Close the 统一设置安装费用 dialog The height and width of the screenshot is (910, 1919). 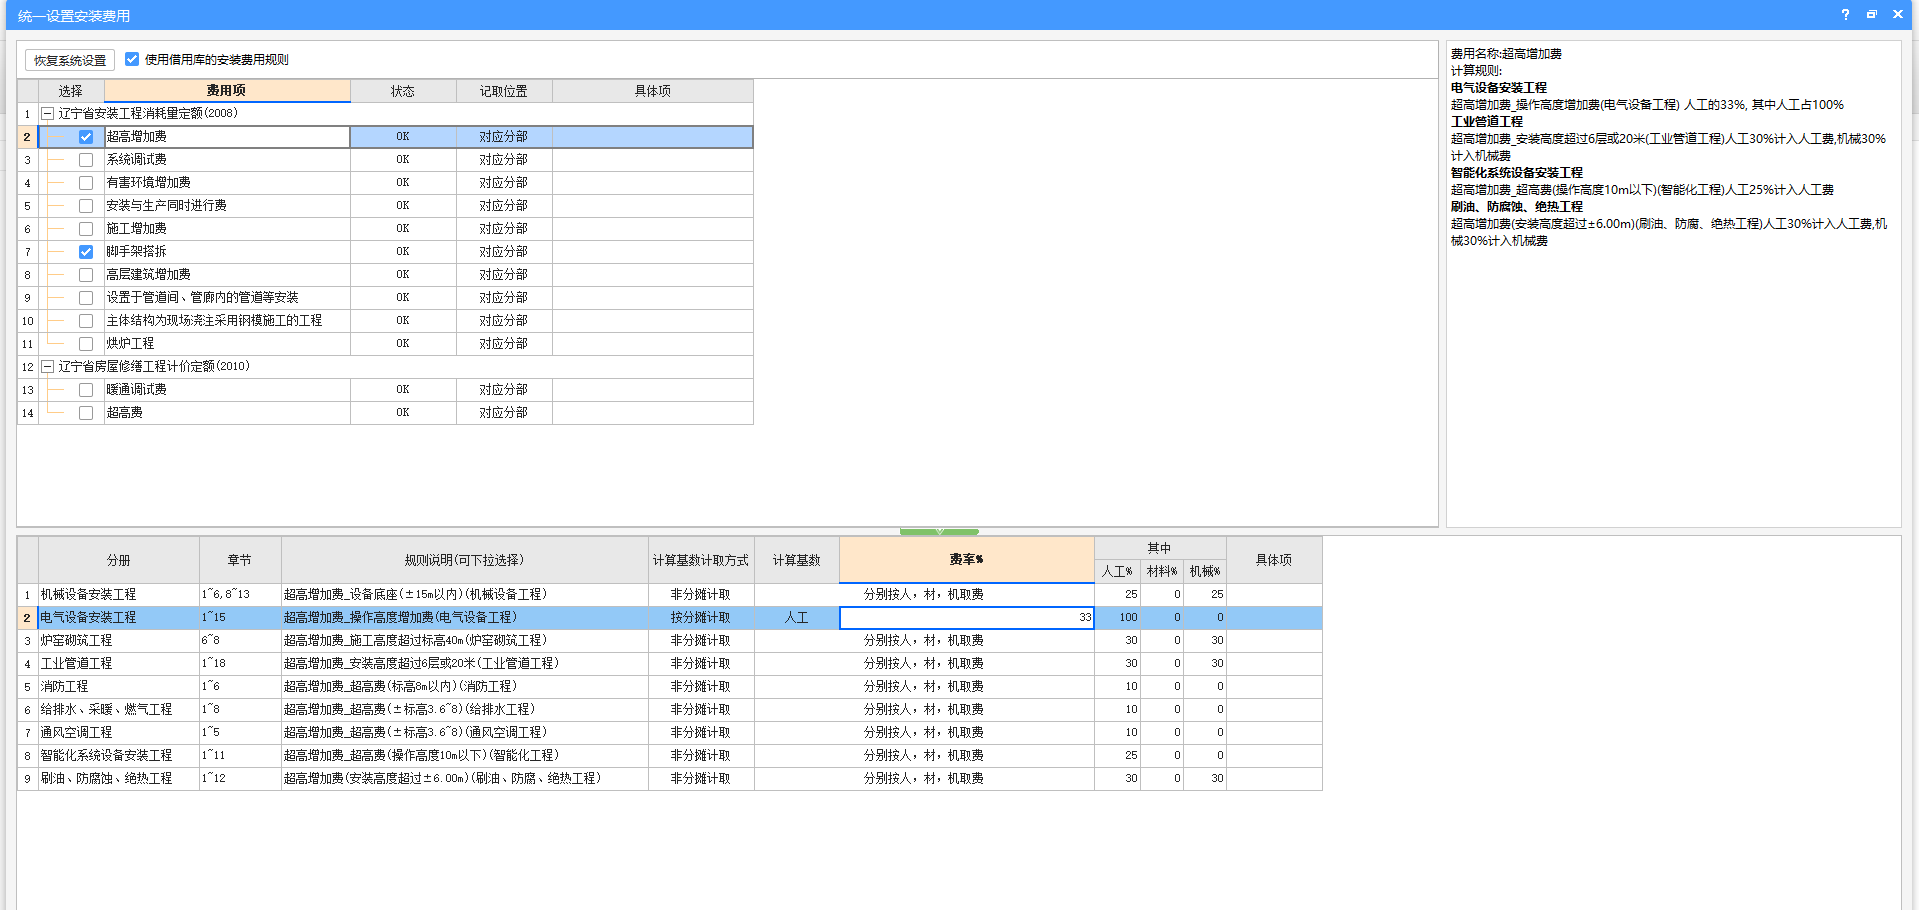(x=1897, y=15)
